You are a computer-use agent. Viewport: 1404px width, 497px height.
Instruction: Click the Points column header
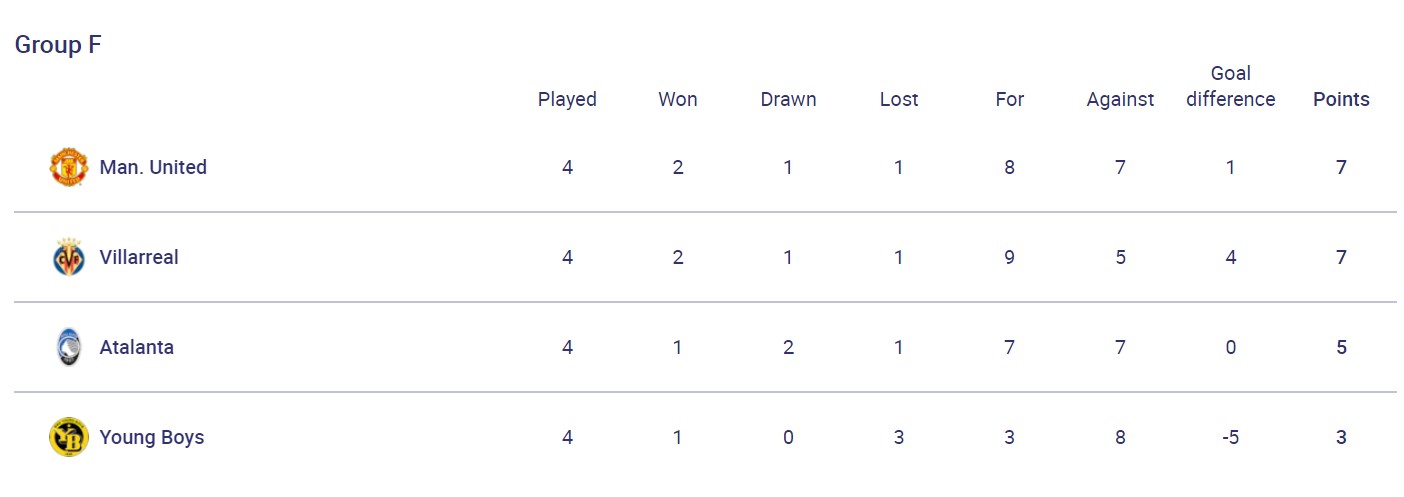(1341, 99)
